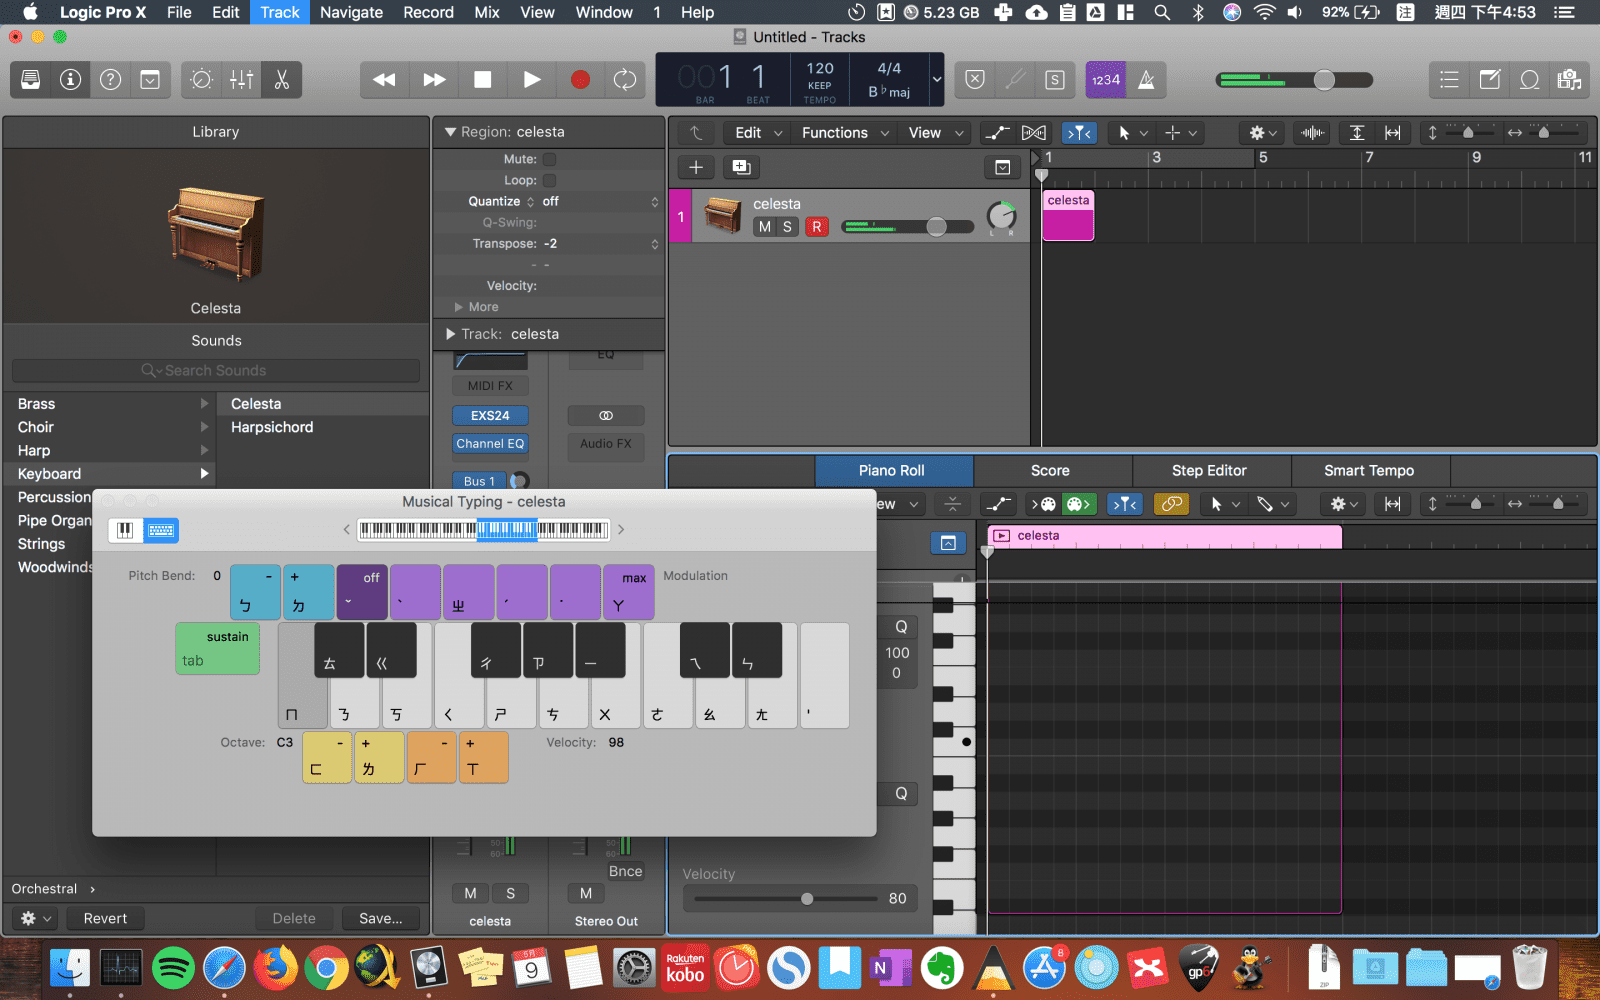This screenshot has height=1000, width=1600.
Task: Open Tracks area Edit menu
Action: (x=759, y=133)
